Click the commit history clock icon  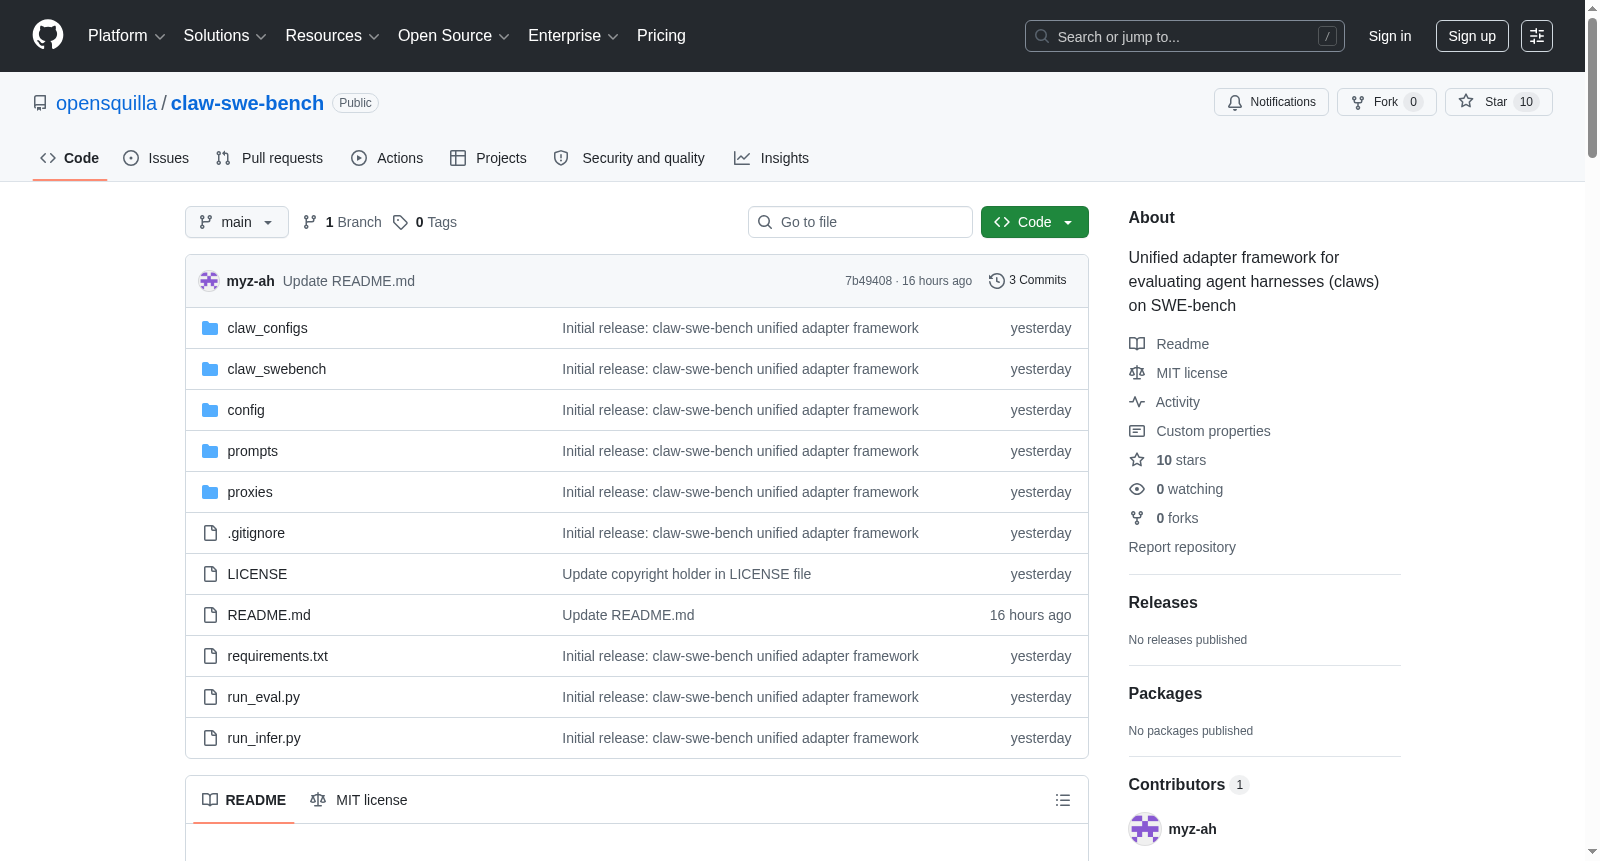997,281
